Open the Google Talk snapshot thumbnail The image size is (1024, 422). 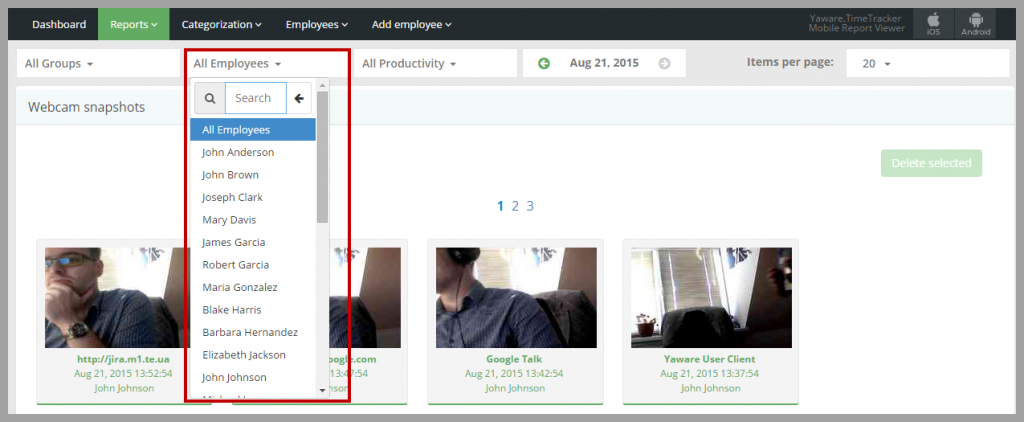516,297
